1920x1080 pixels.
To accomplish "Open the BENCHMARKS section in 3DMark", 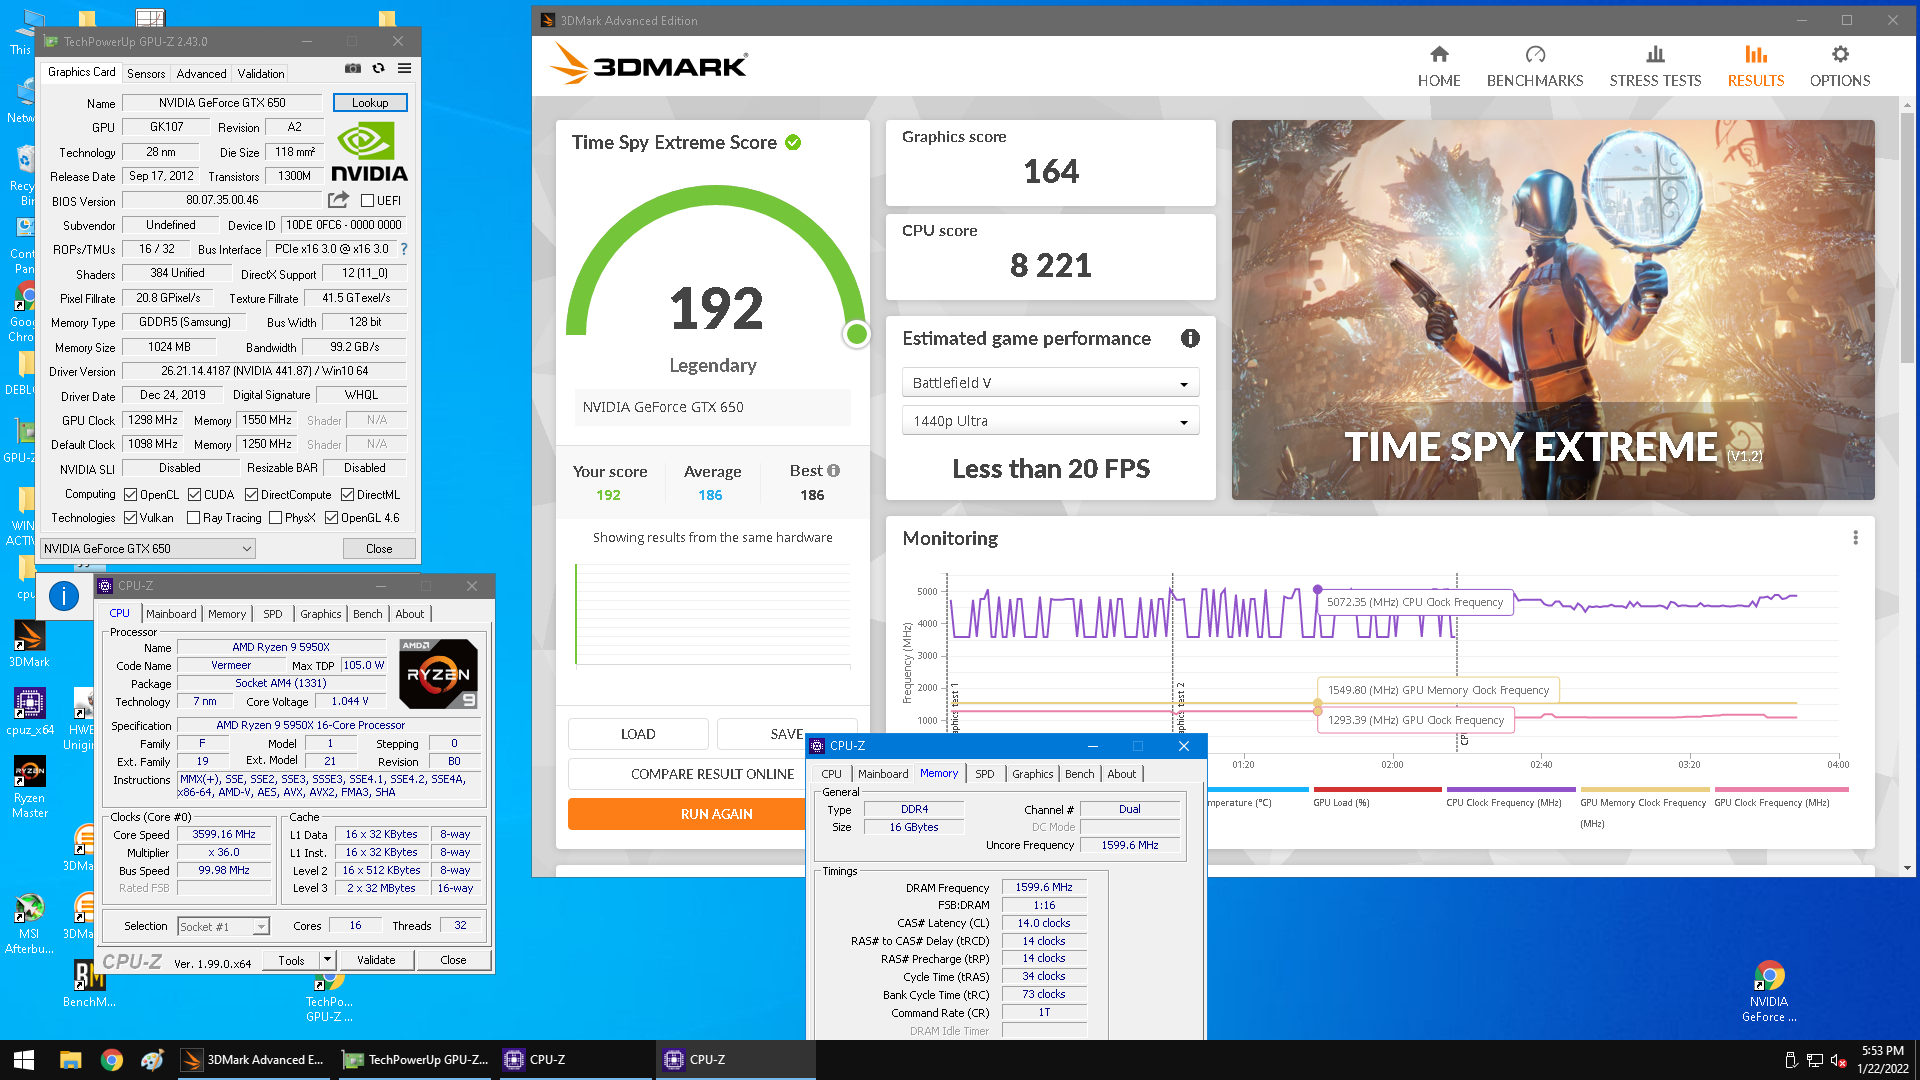I will 1535,66.
